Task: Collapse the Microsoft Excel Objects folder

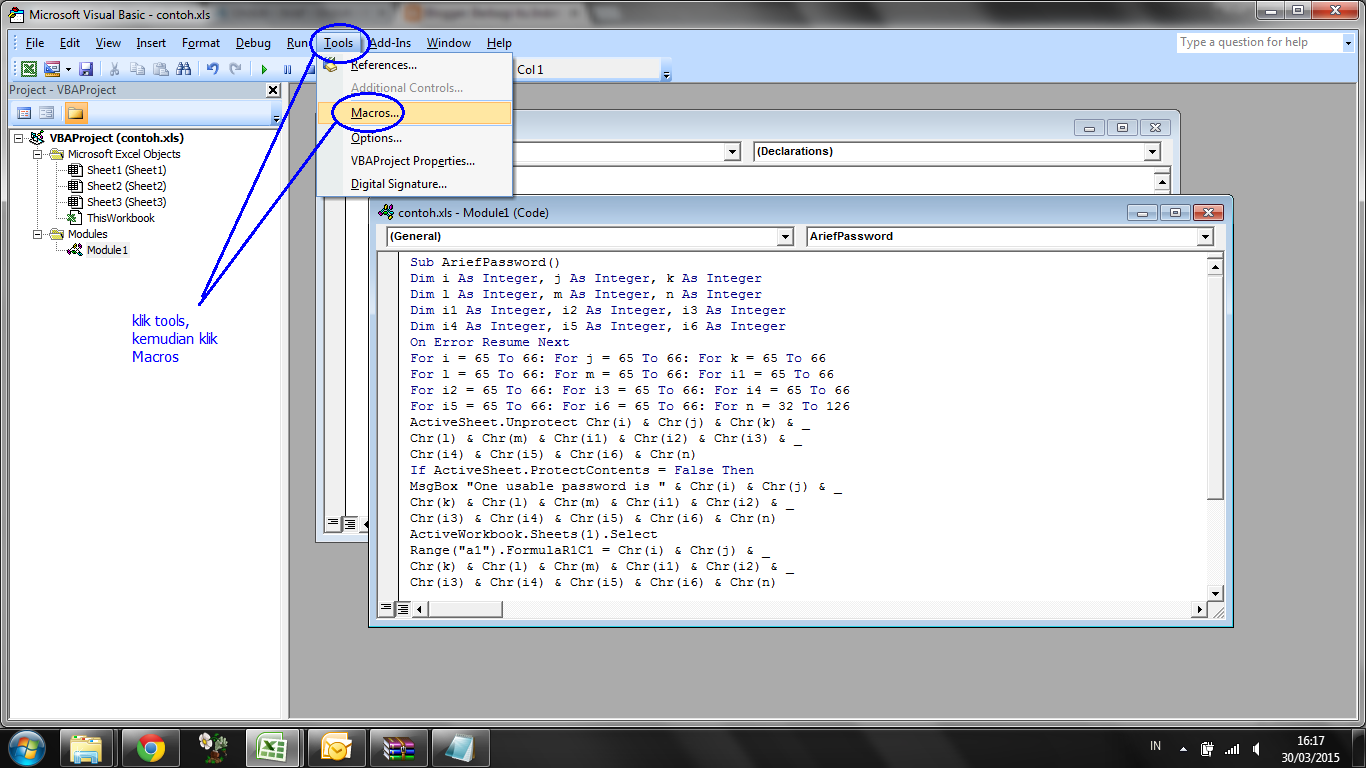Action: coord(39,154)
